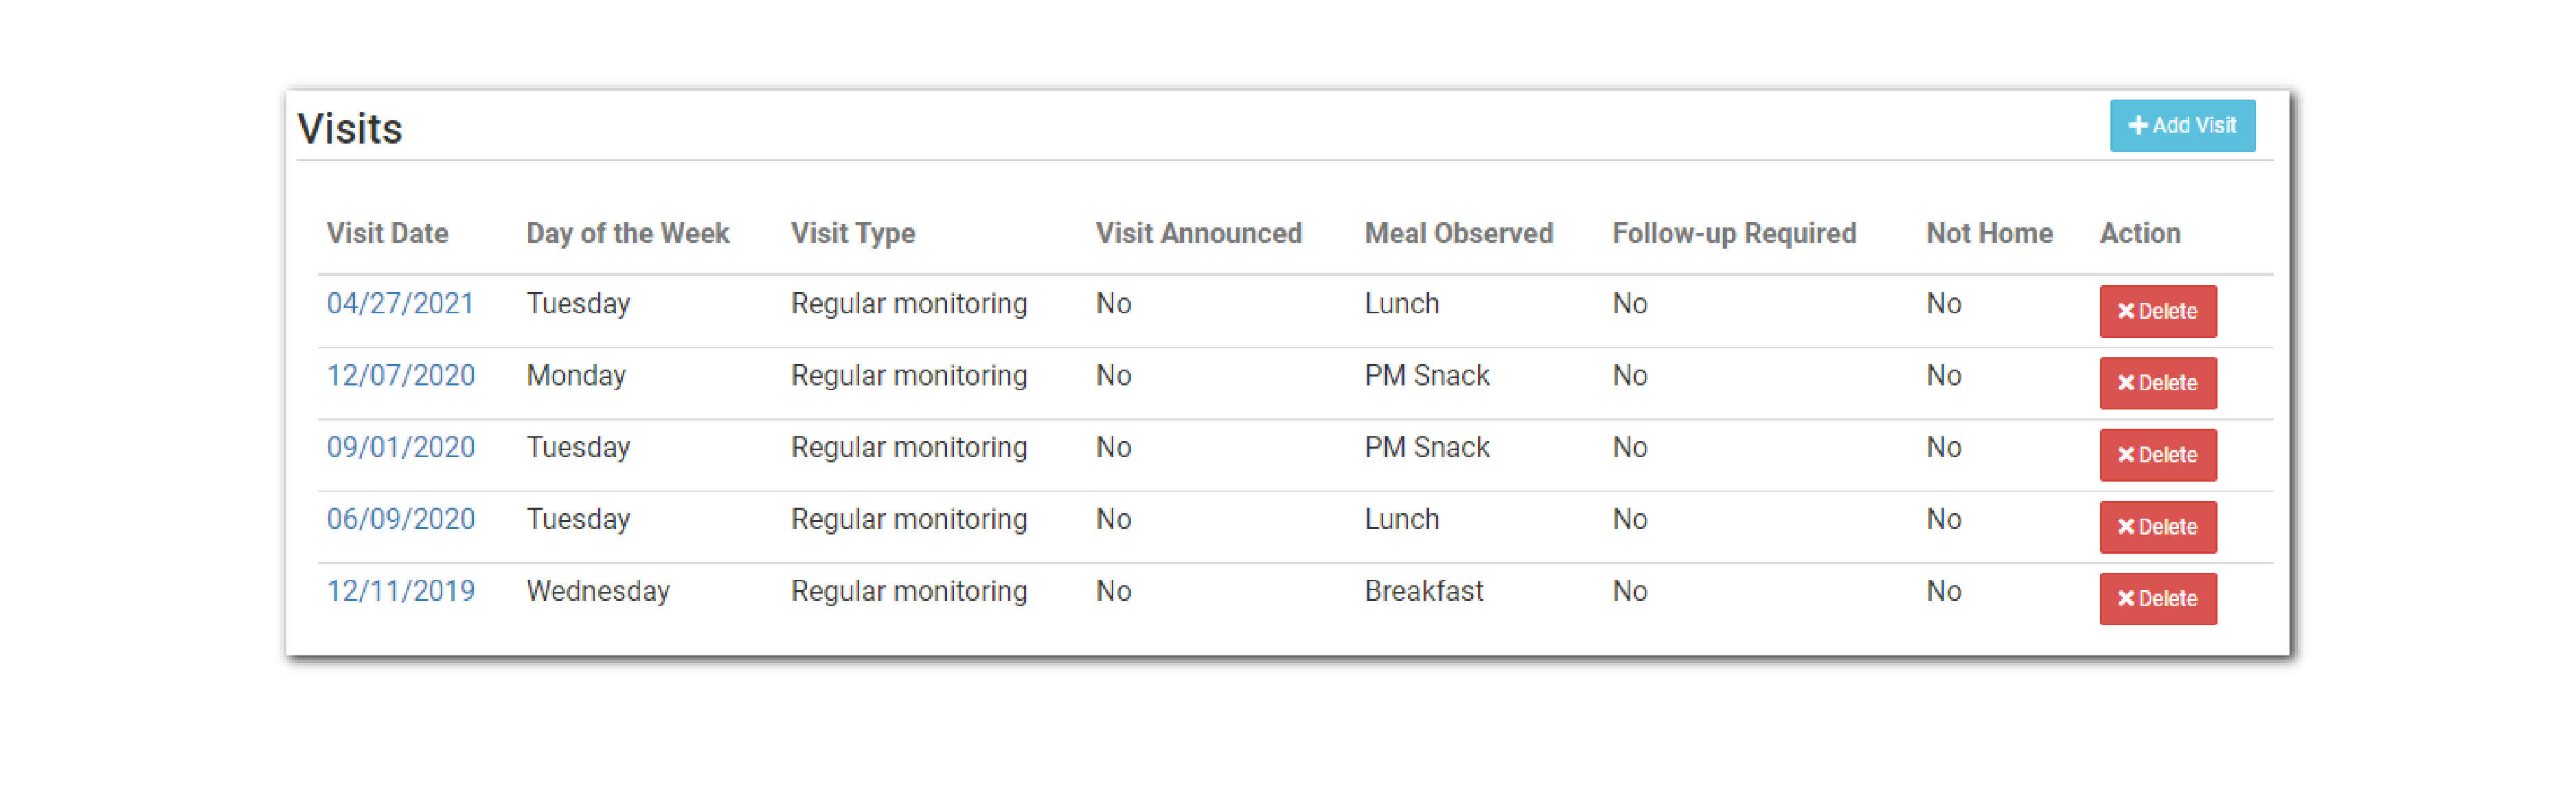2576x788 pixels.
Task: Open the 12/07/2020 visit date link
Action: tap(400, 376)
